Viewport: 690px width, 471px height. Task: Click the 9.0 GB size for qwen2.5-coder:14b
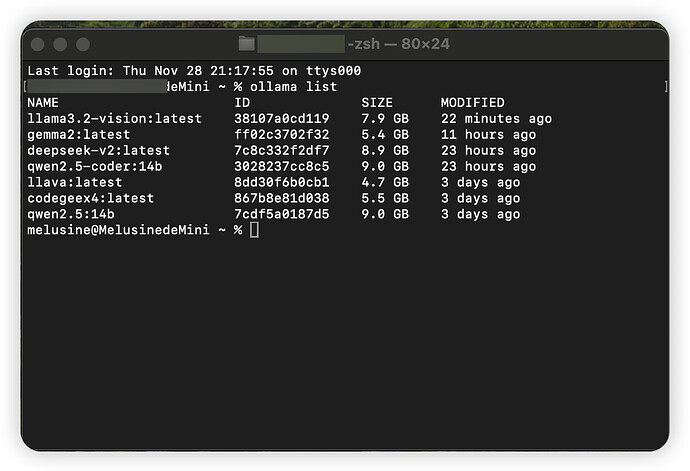point(385,166)
